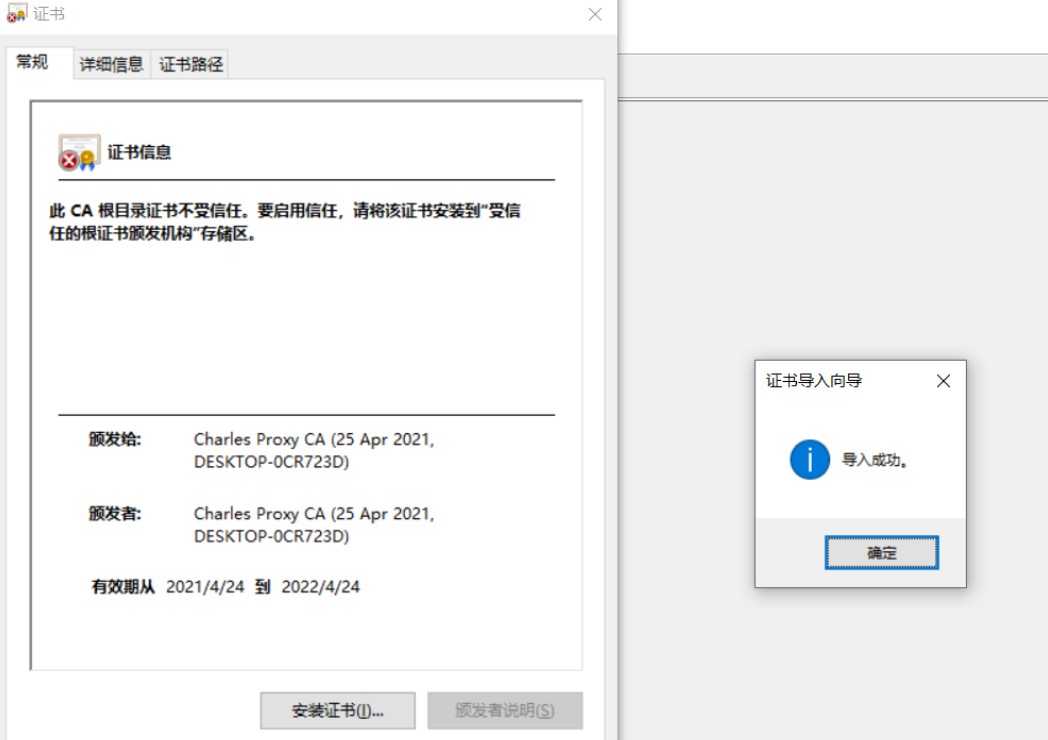This screenshot has height=740, width=1048.
Task: Close the 证书导入向导 dialog with X
Action: click(x=943, y=381)
